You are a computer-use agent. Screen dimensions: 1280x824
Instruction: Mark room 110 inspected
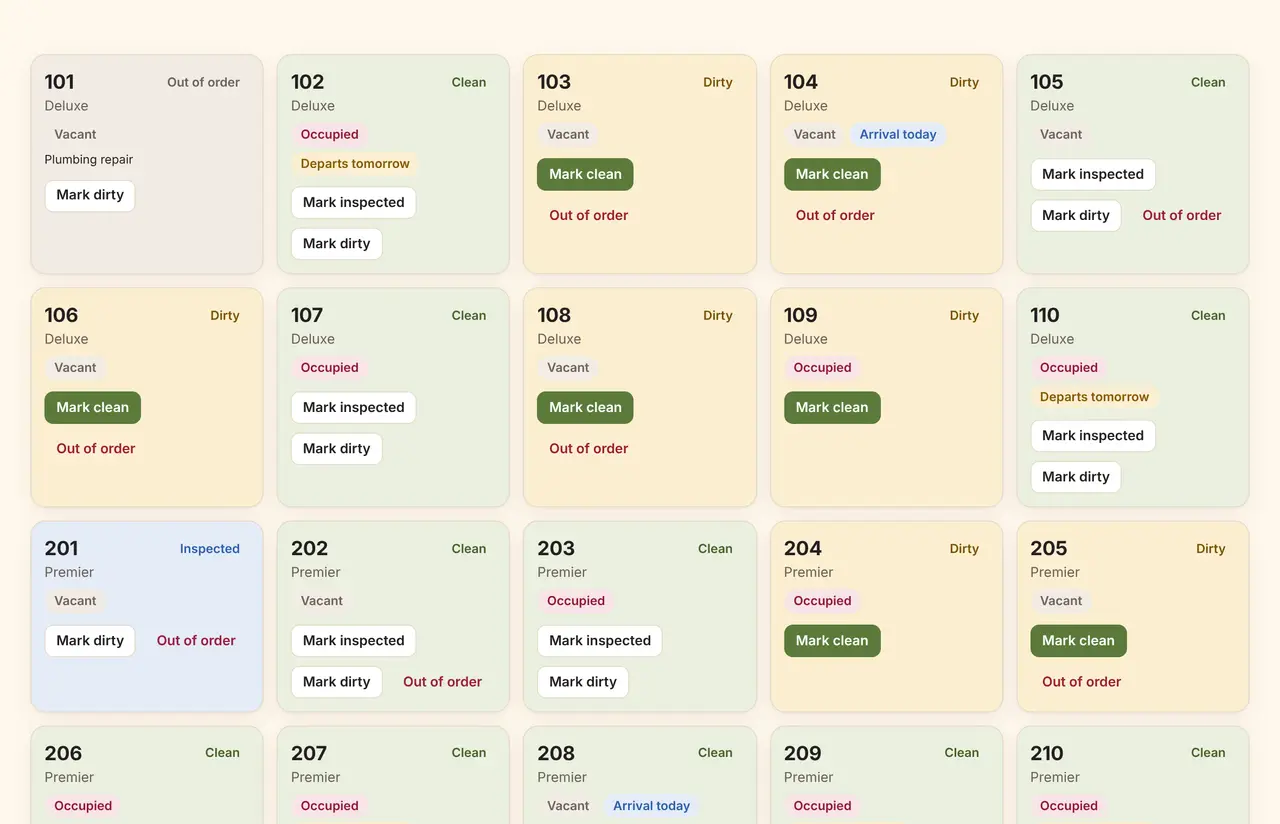click(x=1093, y=435)
